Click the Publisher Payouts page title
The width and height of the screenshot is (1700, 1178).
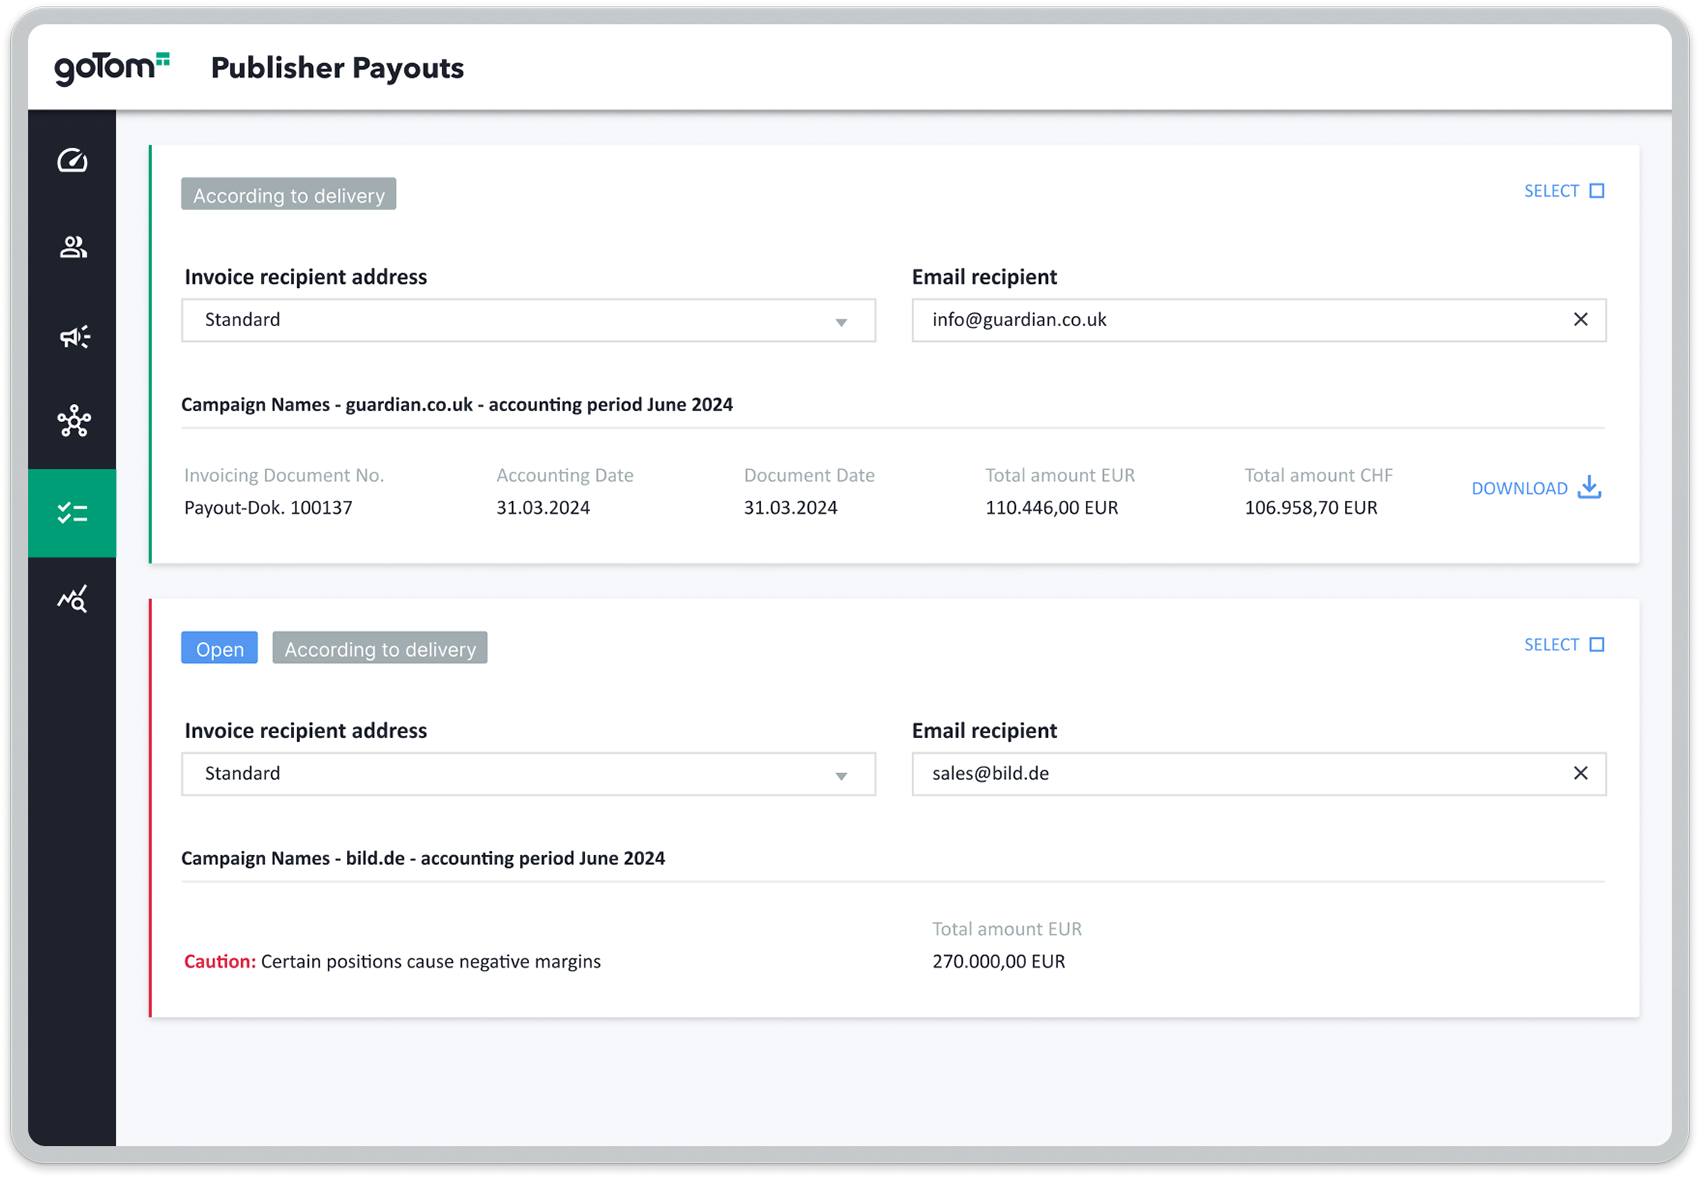pos(337,68)
